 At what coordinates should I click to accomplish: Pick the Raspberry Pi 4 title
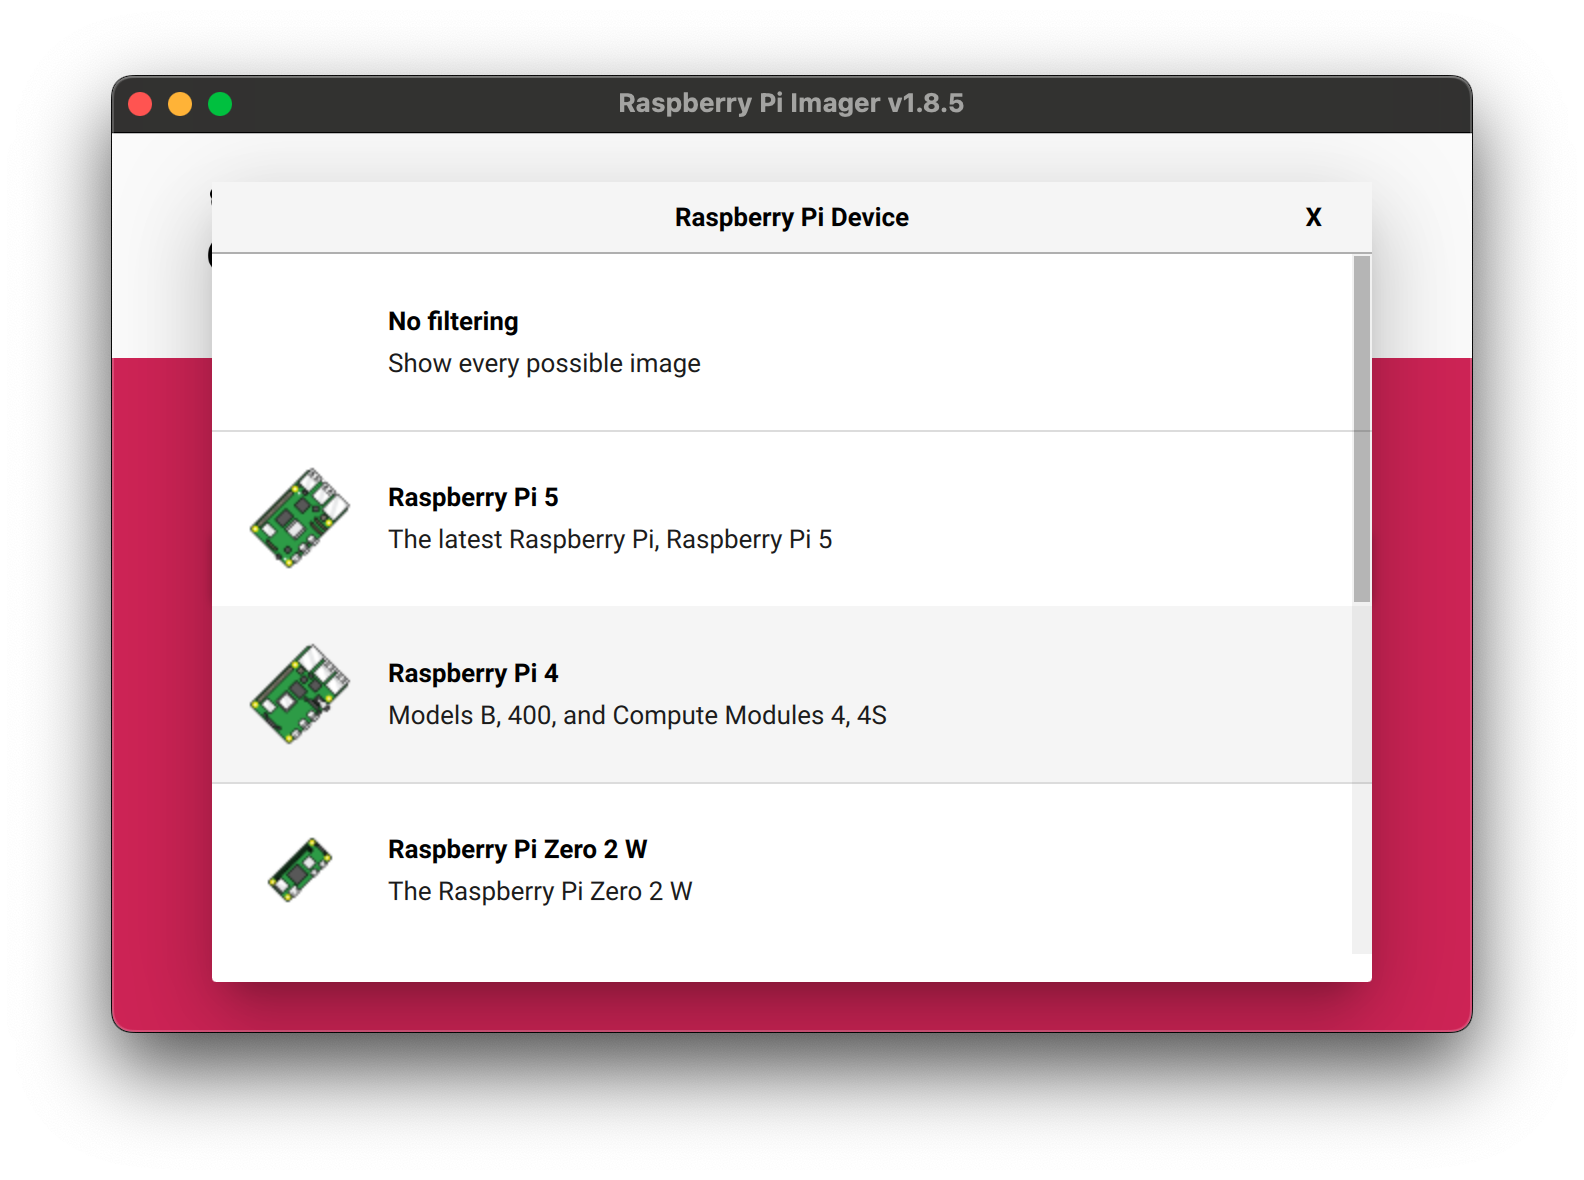click(x=473, y=673)
